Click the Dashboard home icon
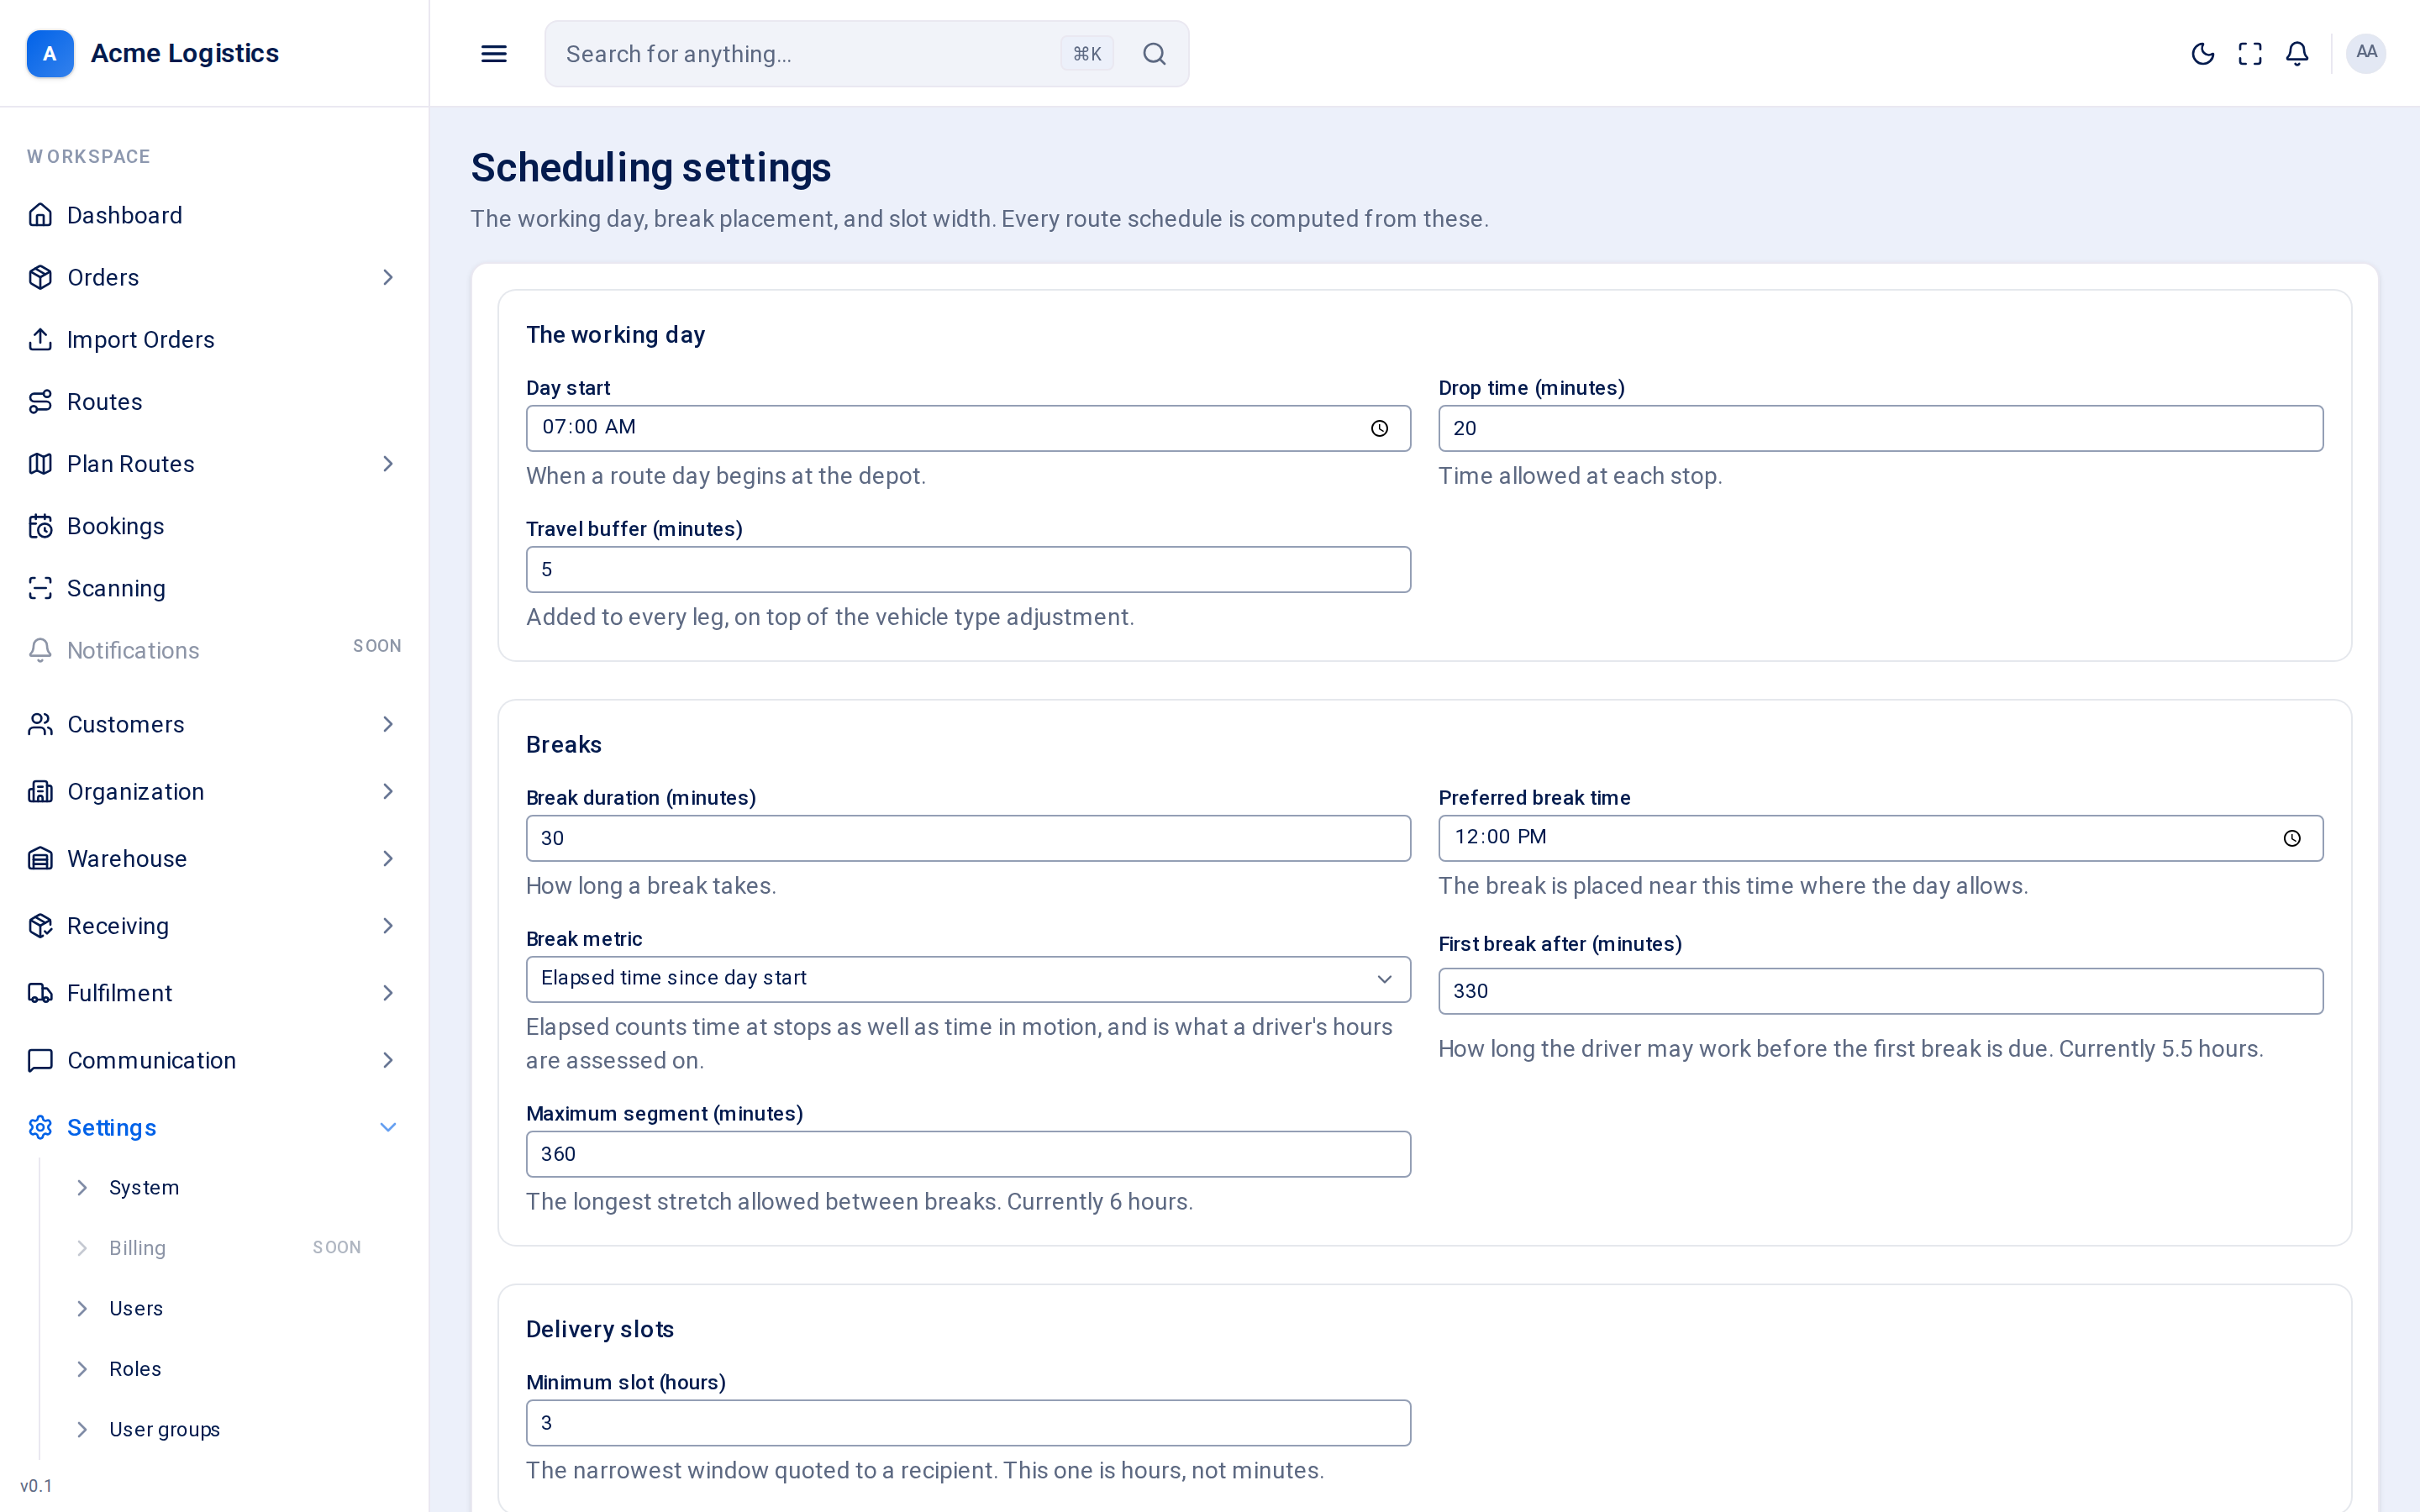 click(x=40, y=215)
